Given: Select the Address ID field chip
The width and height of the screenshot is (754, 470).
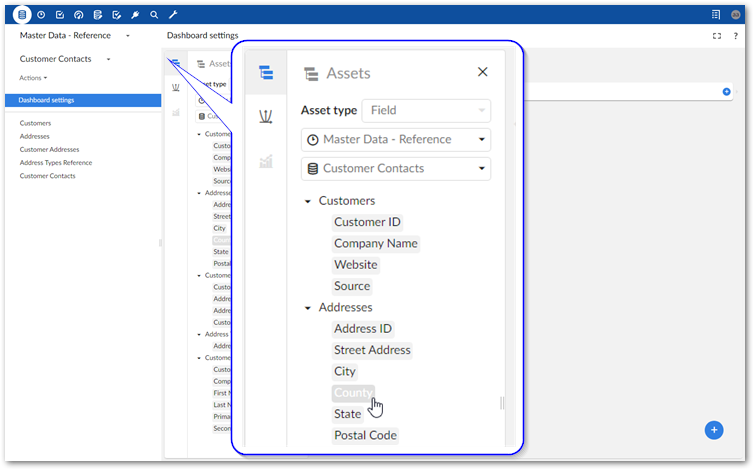Looking at the screenshot, I should click(x=363, y=329).
